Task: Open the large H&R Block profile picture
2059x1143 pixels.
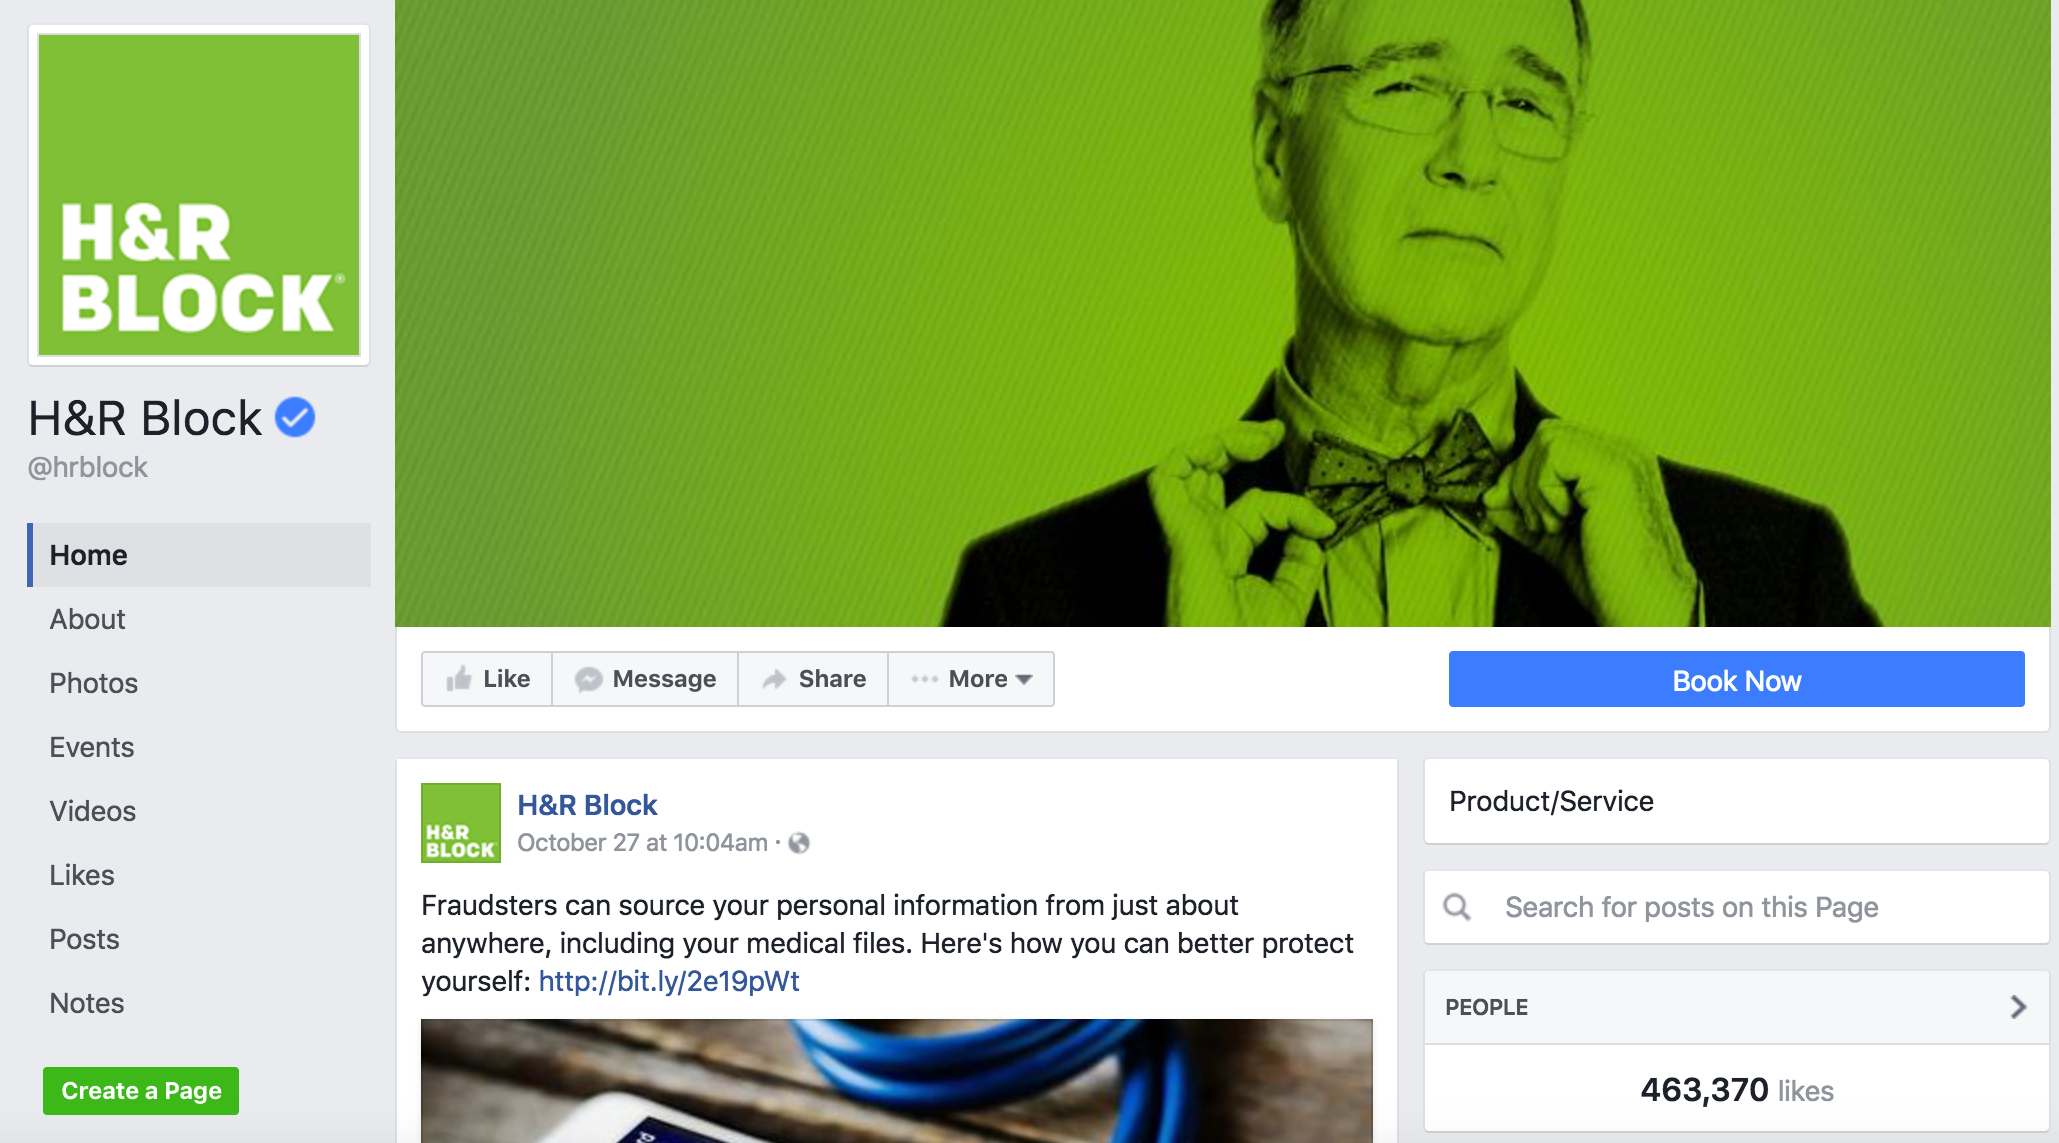Action: coord(199,195)
